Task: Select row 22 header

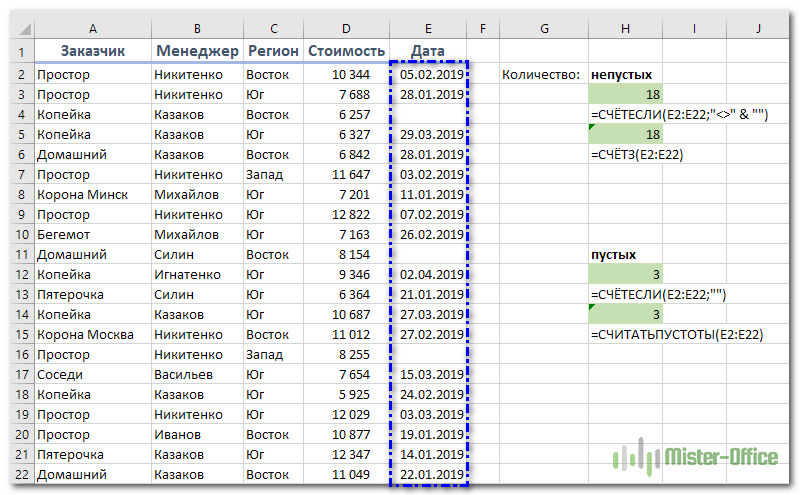Action: [22, 474]
